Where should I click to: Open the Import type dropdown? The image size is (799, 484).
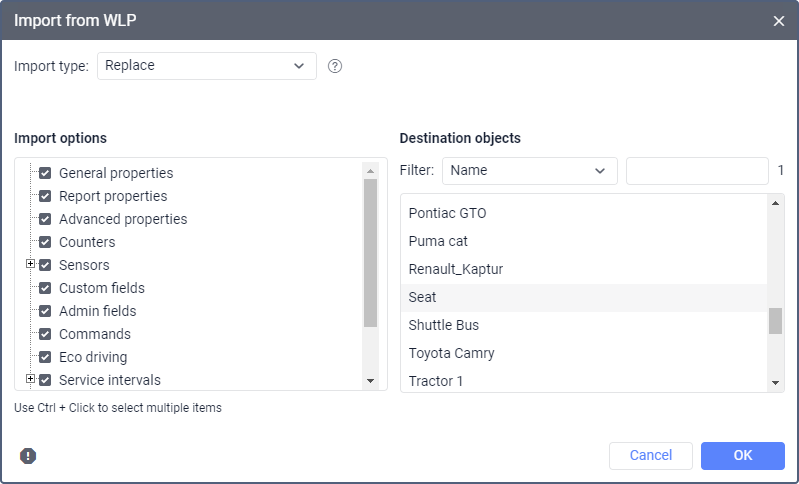tap(206, 66)
